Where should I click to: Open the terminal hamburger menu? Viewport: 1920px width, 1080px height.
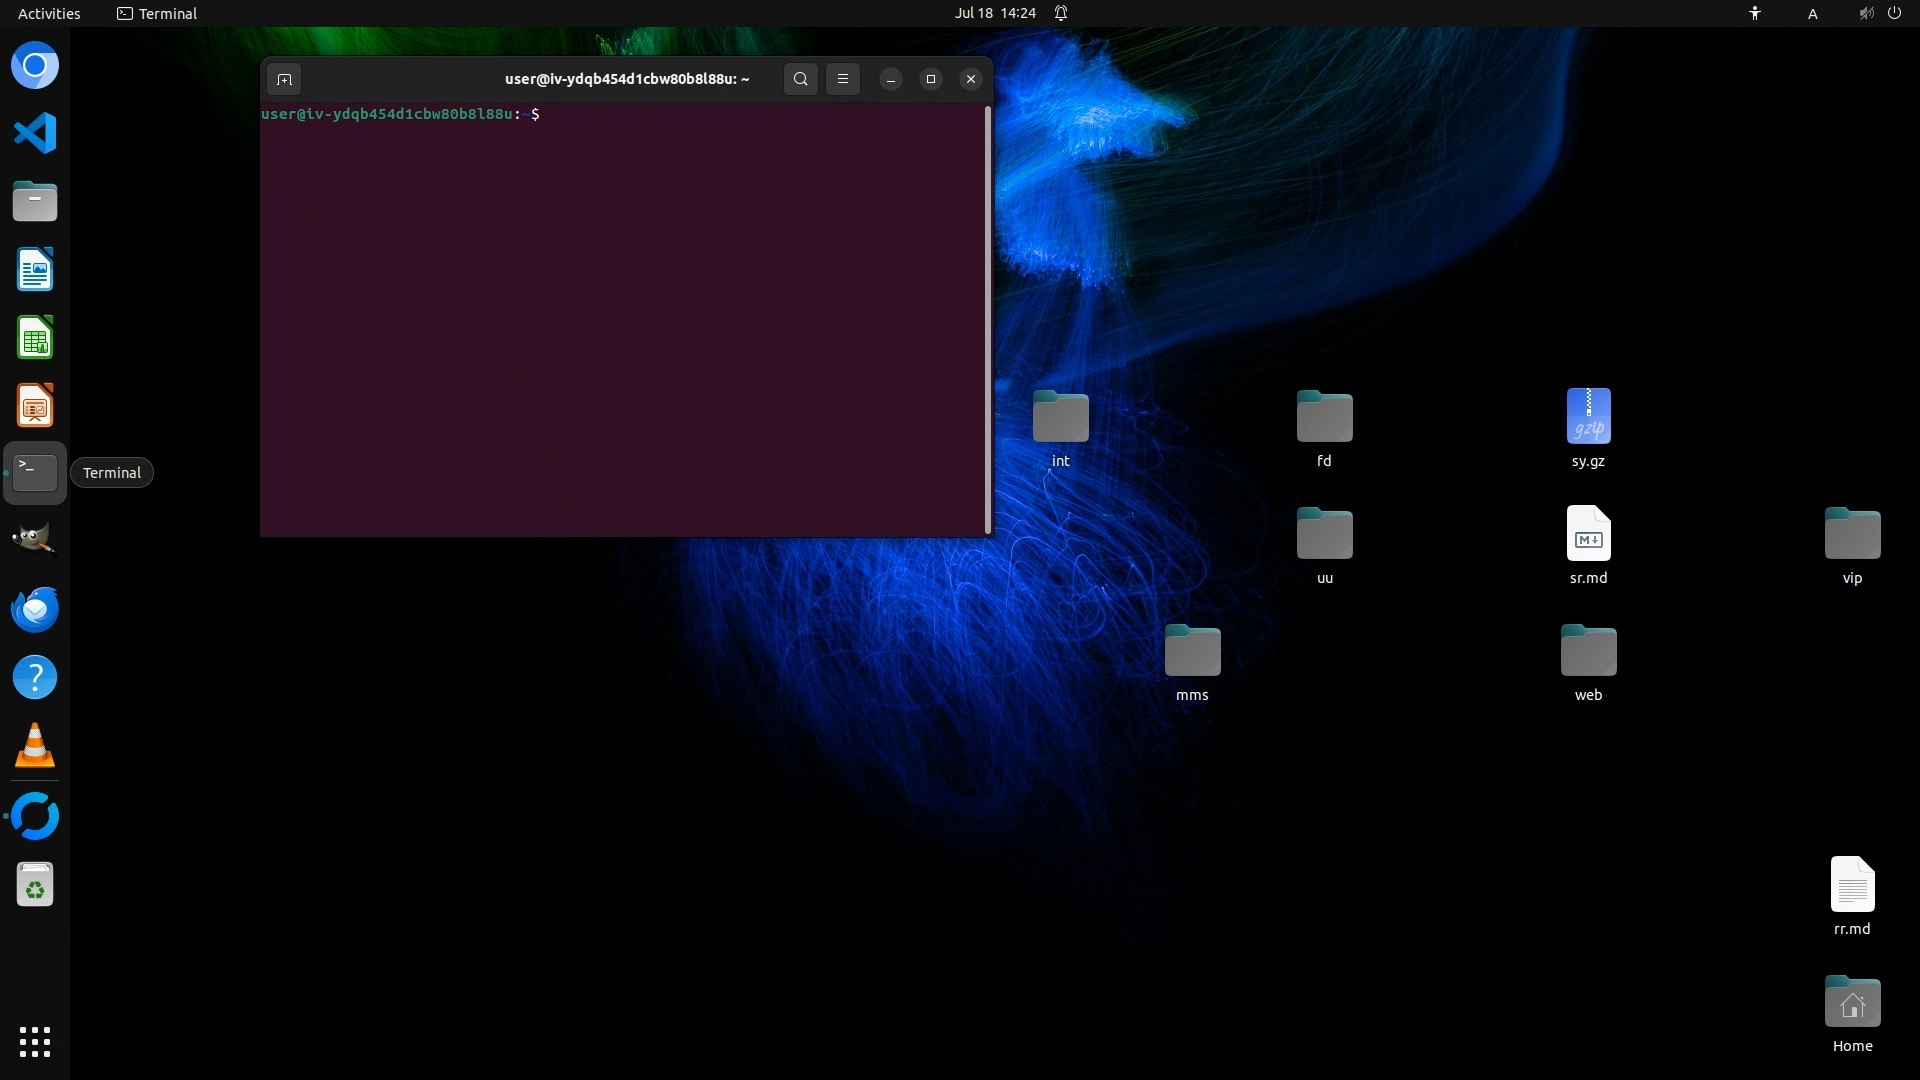point(843,79)
